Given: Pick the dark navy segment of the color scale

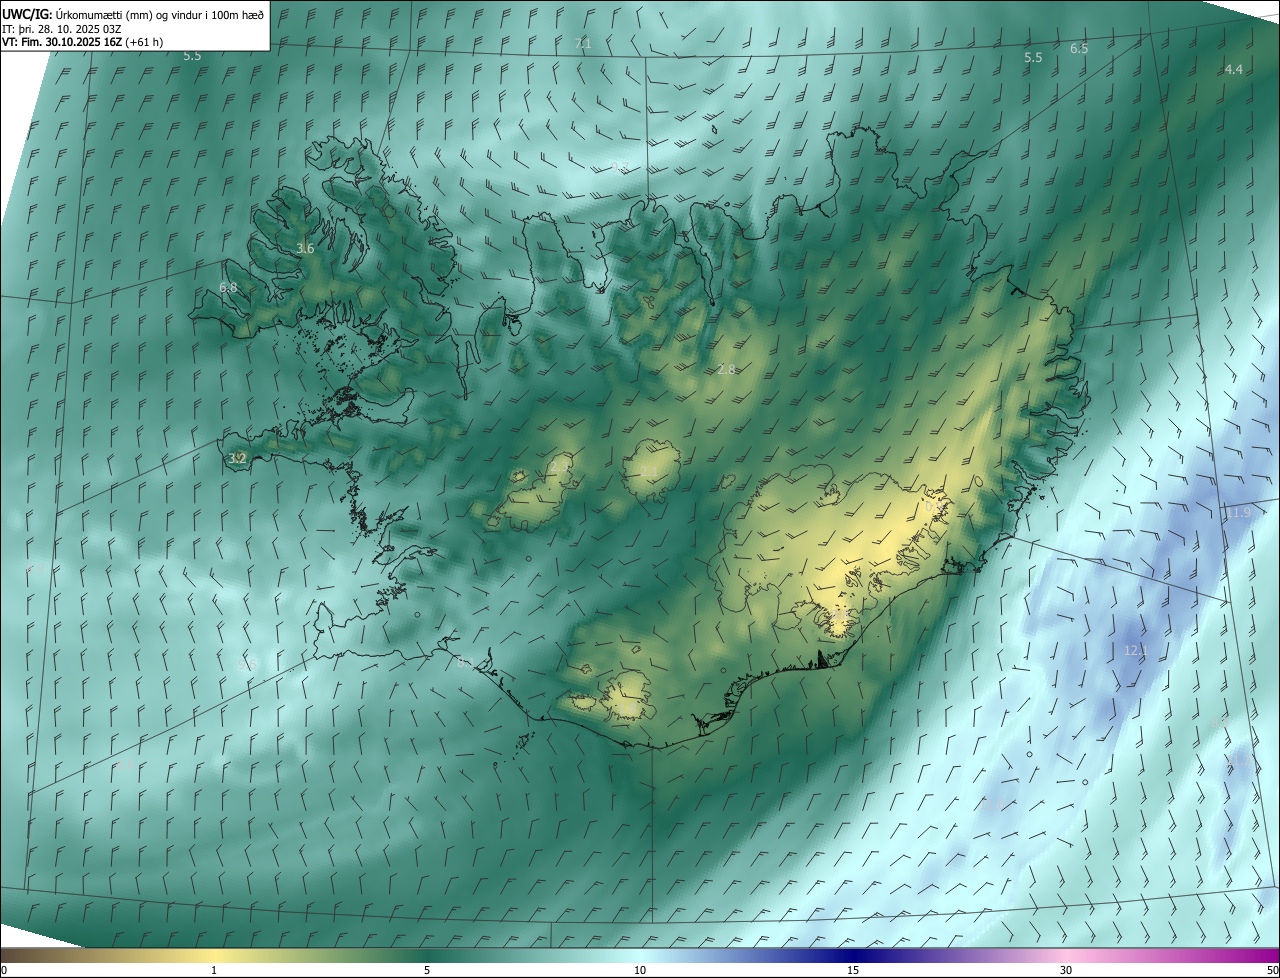Looking at the screenshot, I should (x=853, y=955).
